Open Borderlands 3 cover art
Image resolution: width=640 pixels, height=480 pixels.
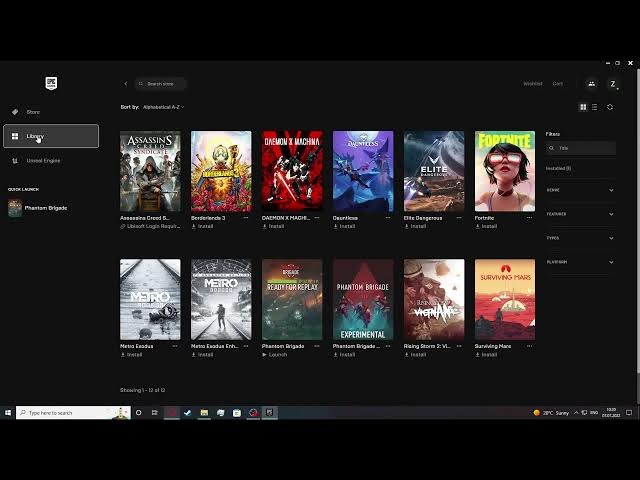(x=221, y=171)
